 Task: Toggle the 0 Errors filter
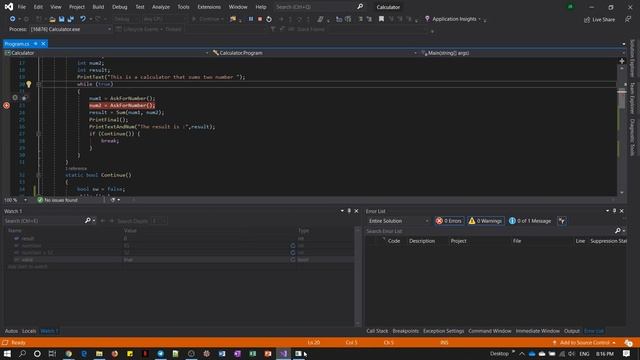(x=449, y=221)
